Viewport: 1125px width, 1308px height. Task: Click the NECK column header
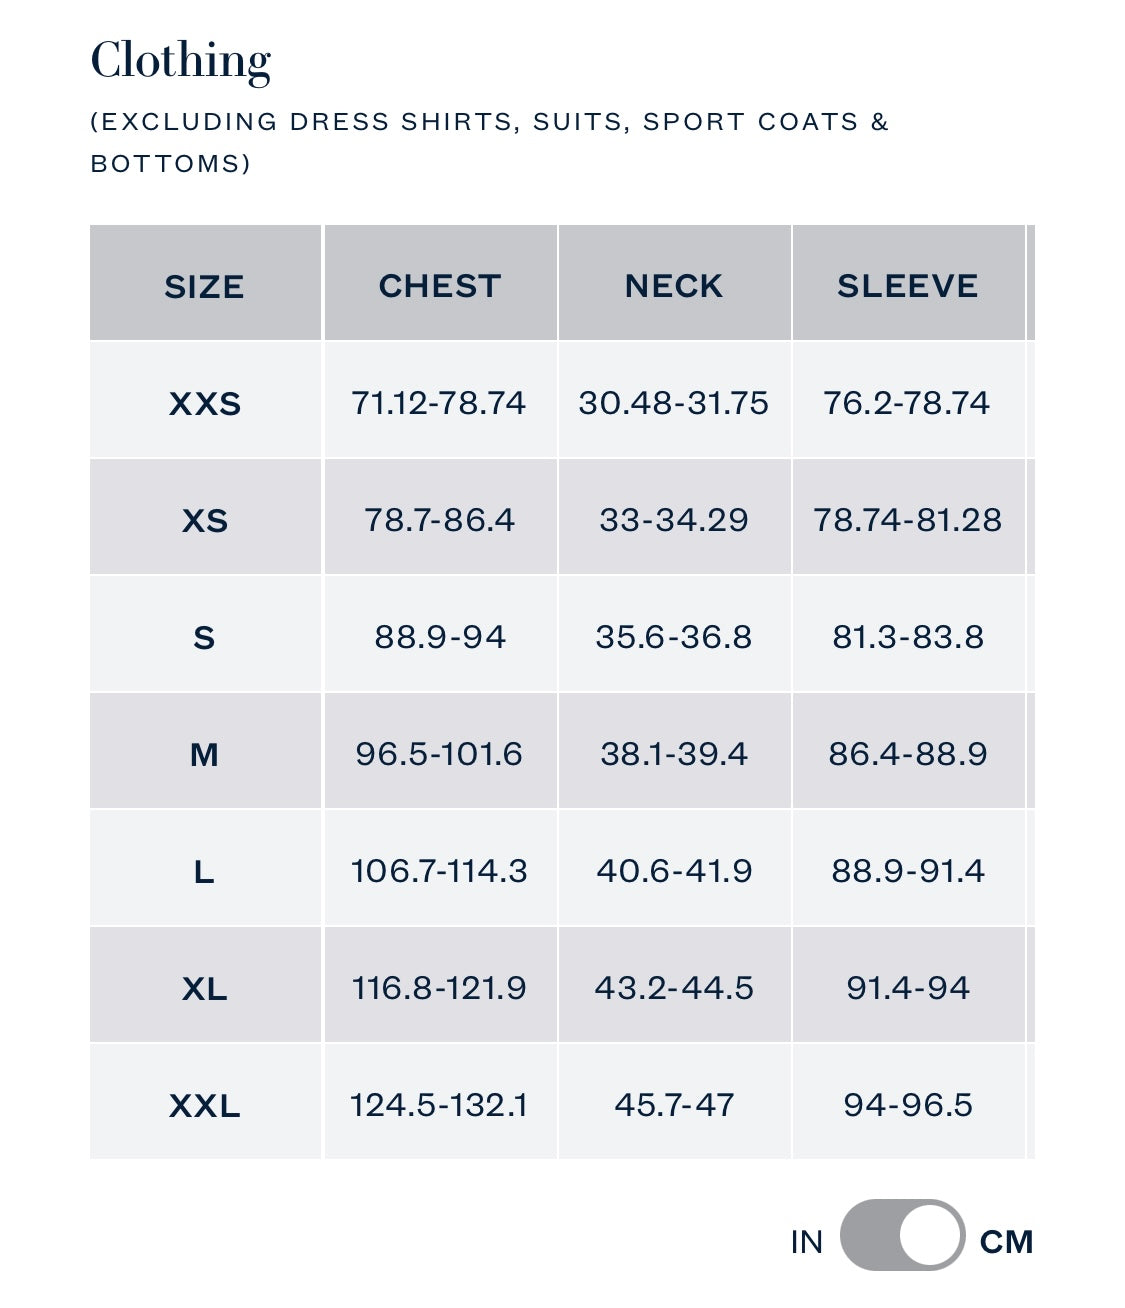pyautogui.click(x=673, y=286)
